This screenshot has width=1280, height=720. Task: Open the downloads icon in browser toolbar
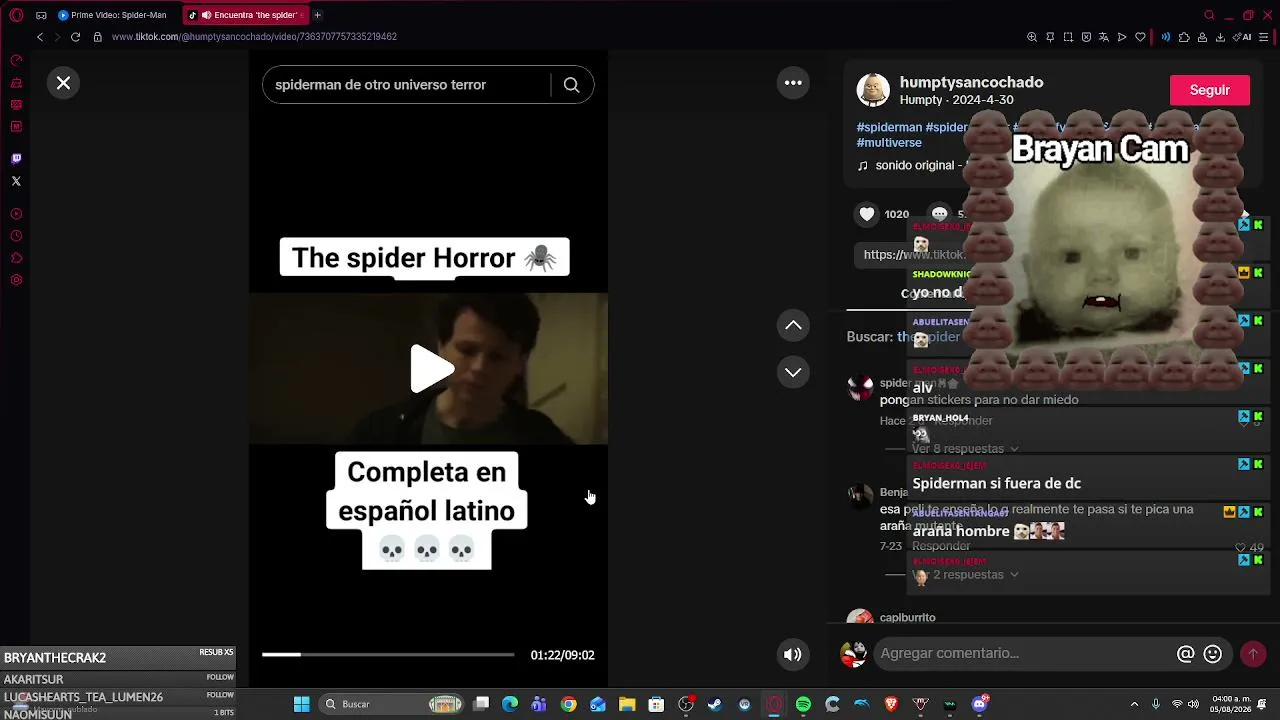click(1219, 37)
